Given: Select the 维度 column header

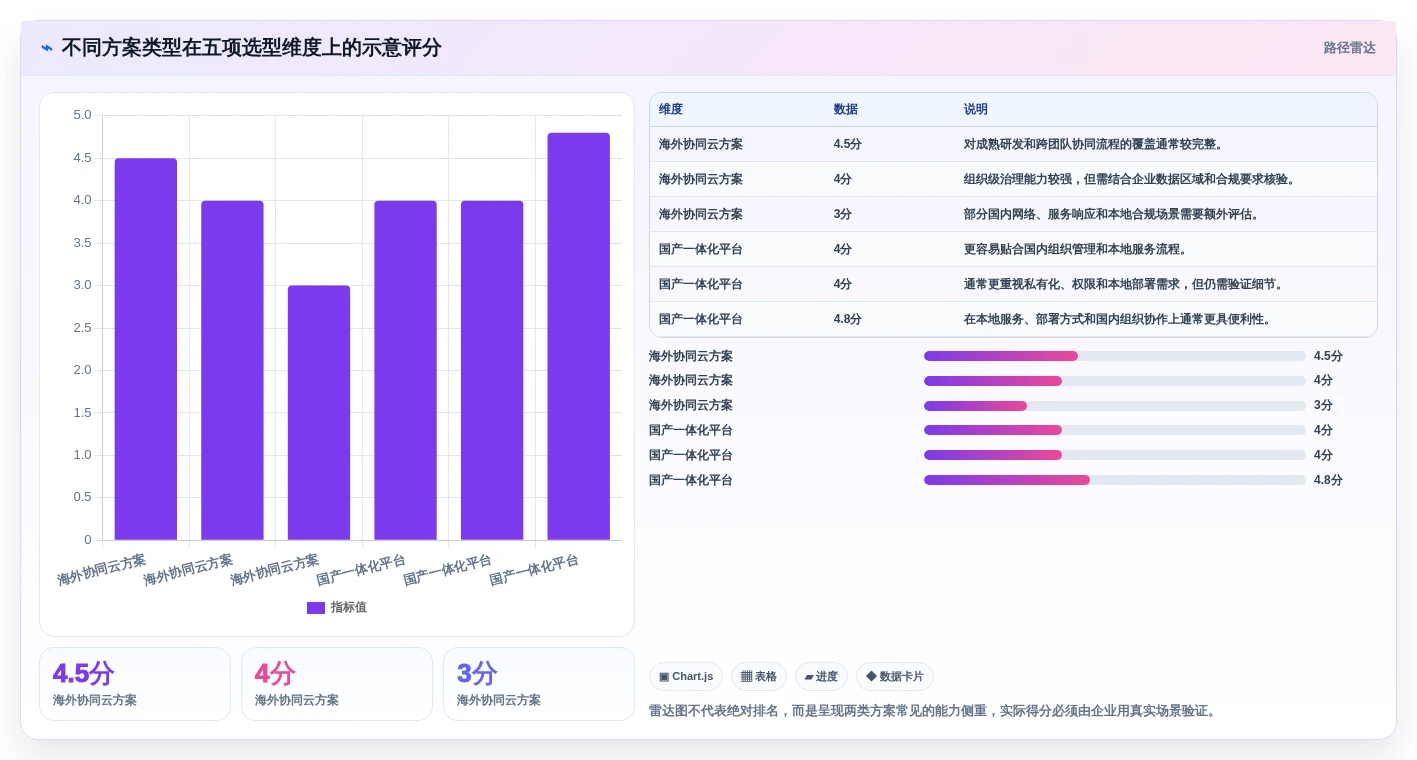Looking at the screenshot, I should point(671,109).
